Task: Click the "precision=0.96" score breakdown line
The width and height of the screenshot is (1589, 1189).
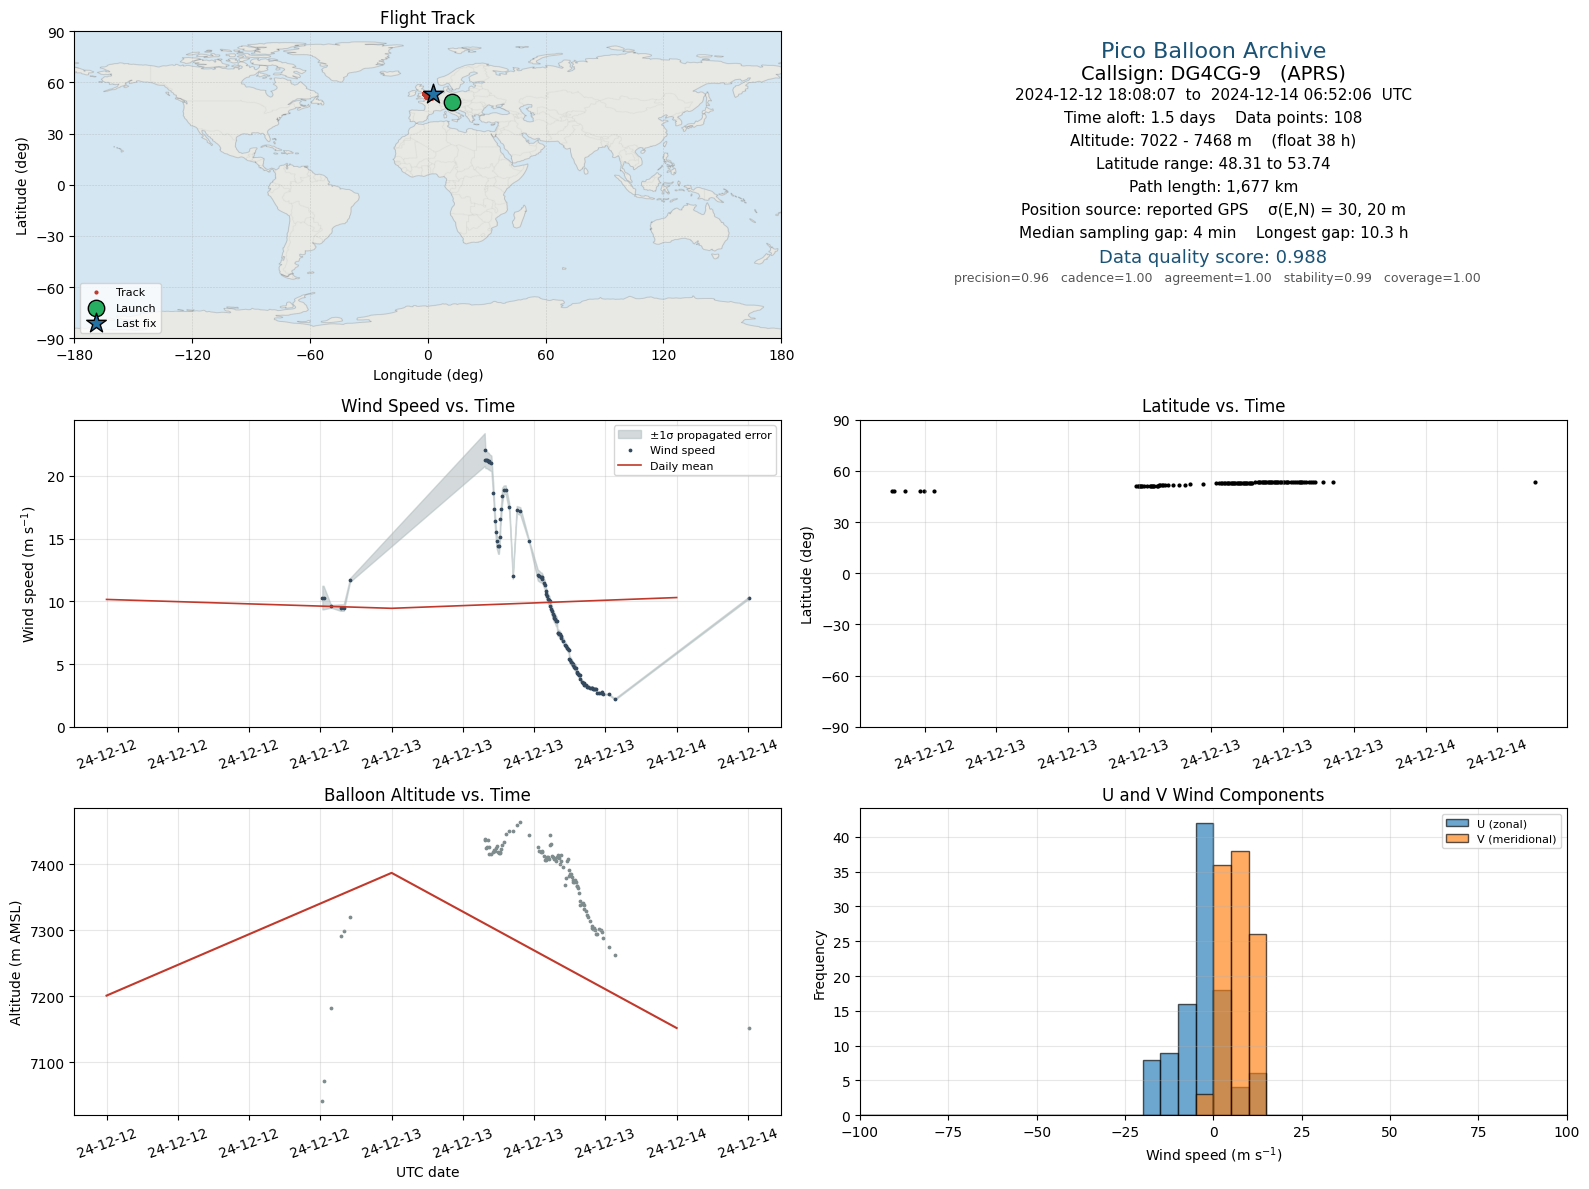Action: coord(1217,278)
